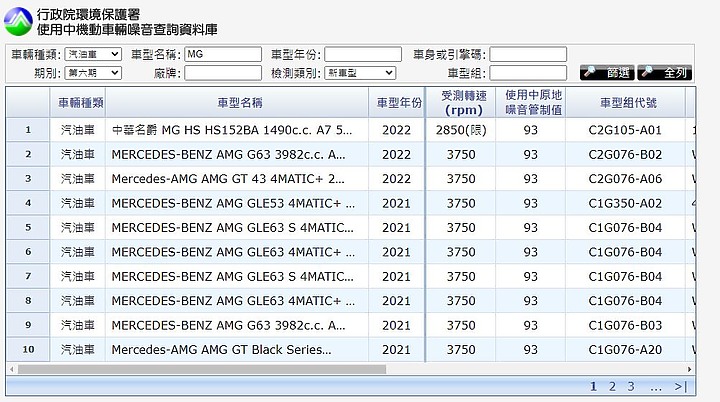Sort by the 車型年份 column header
The height and width of the screenshot is (402, 720).
coord(397,102)
